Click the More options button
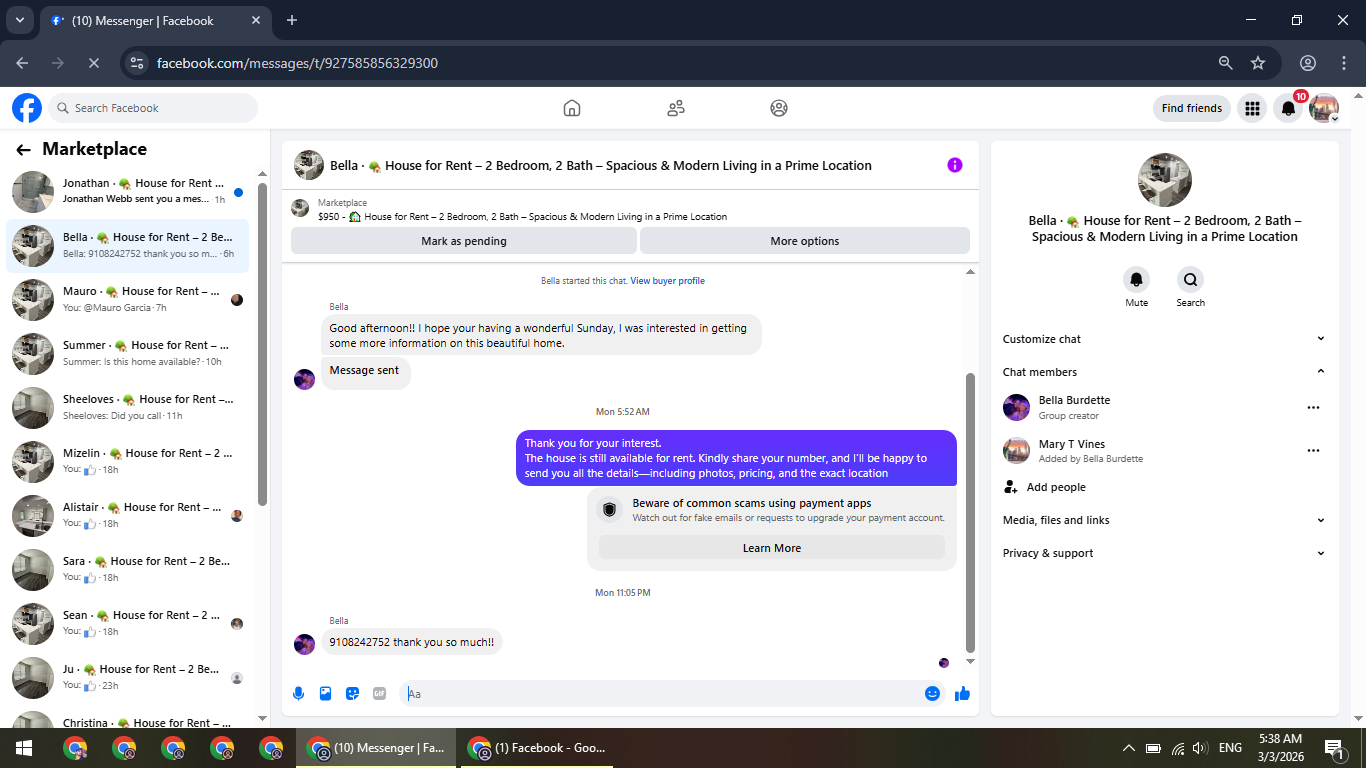This screenshot has width=1366, height=768. coord(805,241)
